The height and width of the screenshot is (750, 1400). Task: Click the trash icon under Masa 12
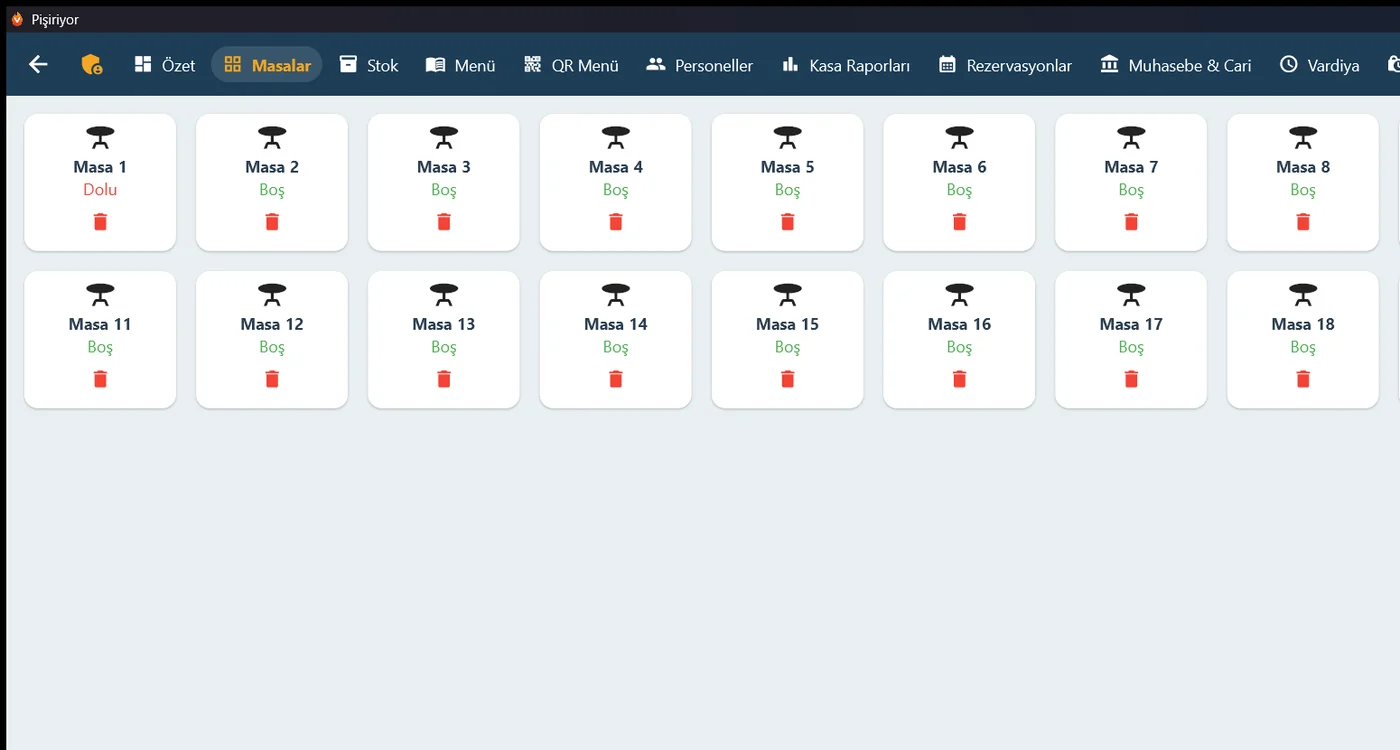click(x=272, y=379)
